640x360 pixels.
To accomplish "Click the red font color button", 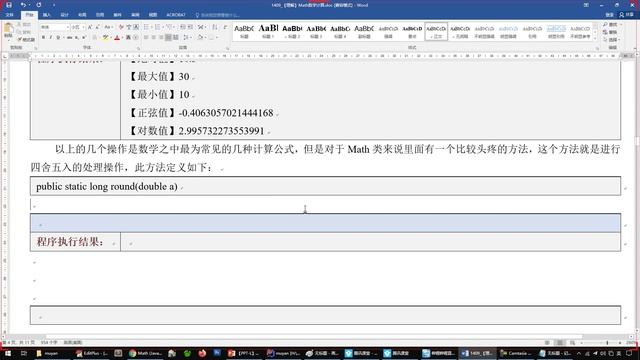I will tap(118, 38).
